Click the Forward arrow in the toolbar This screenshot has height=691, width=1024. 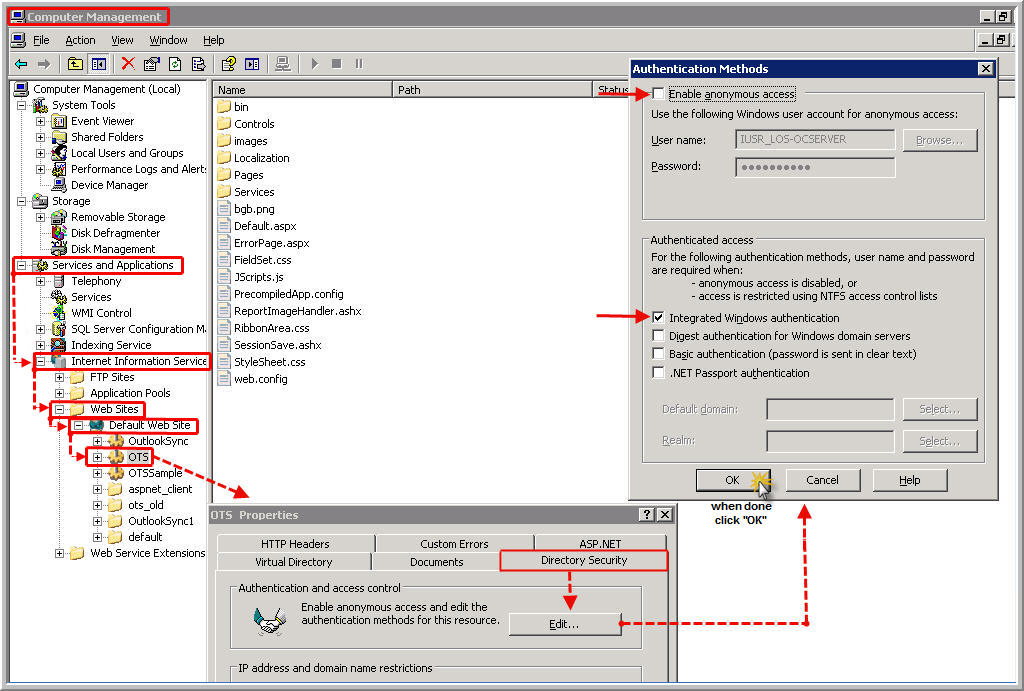(44, 64)
